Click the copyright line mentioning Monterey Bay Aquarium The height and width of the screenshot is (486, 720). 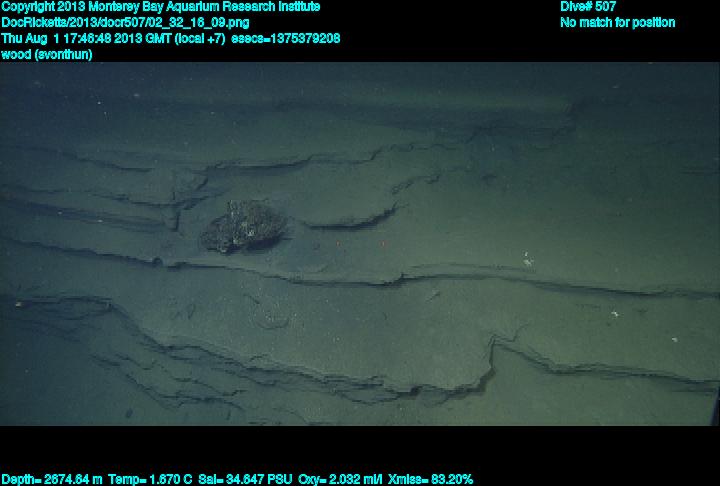pyautogui.click(x=161, y=7)
